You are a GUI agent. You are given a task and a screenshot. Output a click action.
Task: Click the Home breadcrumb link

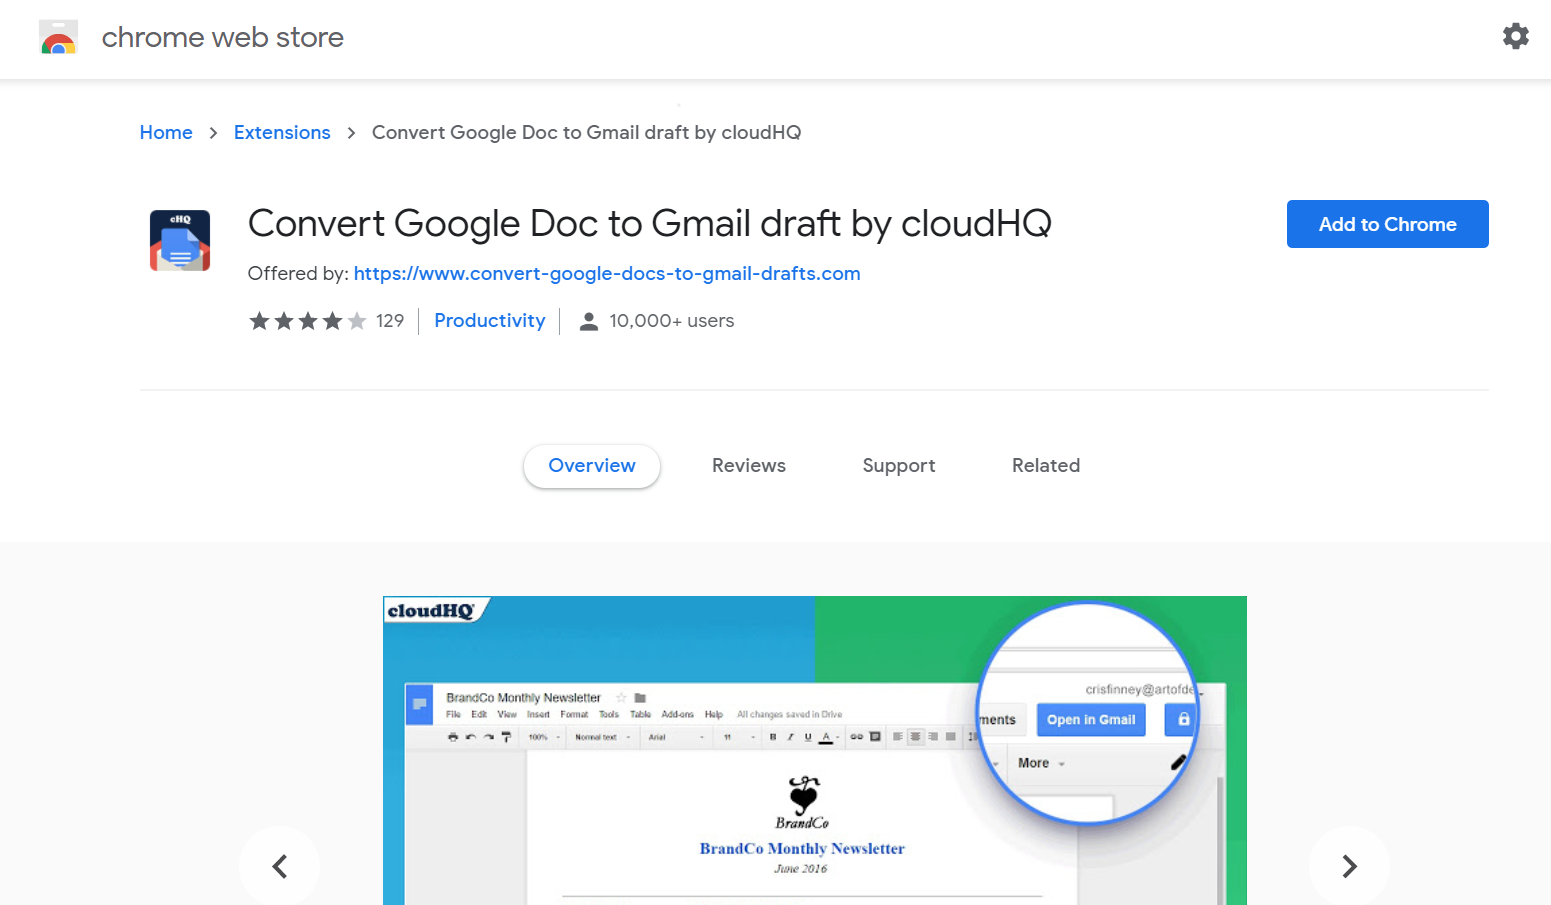click(x=166, y=132)
